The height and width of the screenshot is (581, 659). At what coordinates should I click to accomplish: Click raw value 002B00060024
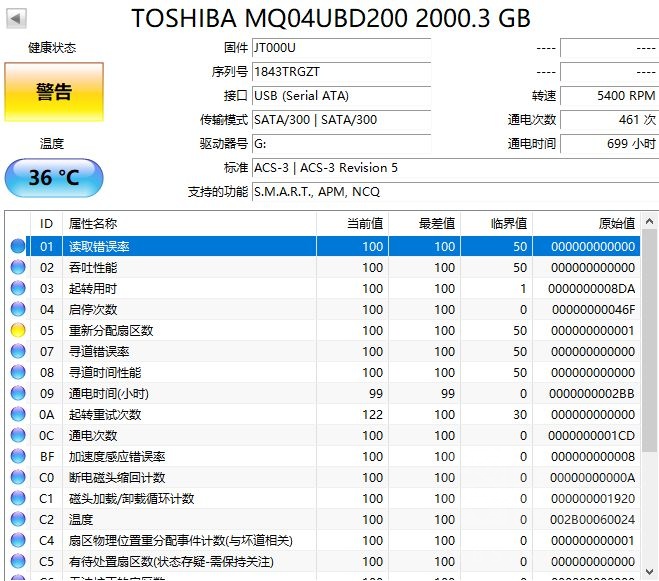coord(593,520)
